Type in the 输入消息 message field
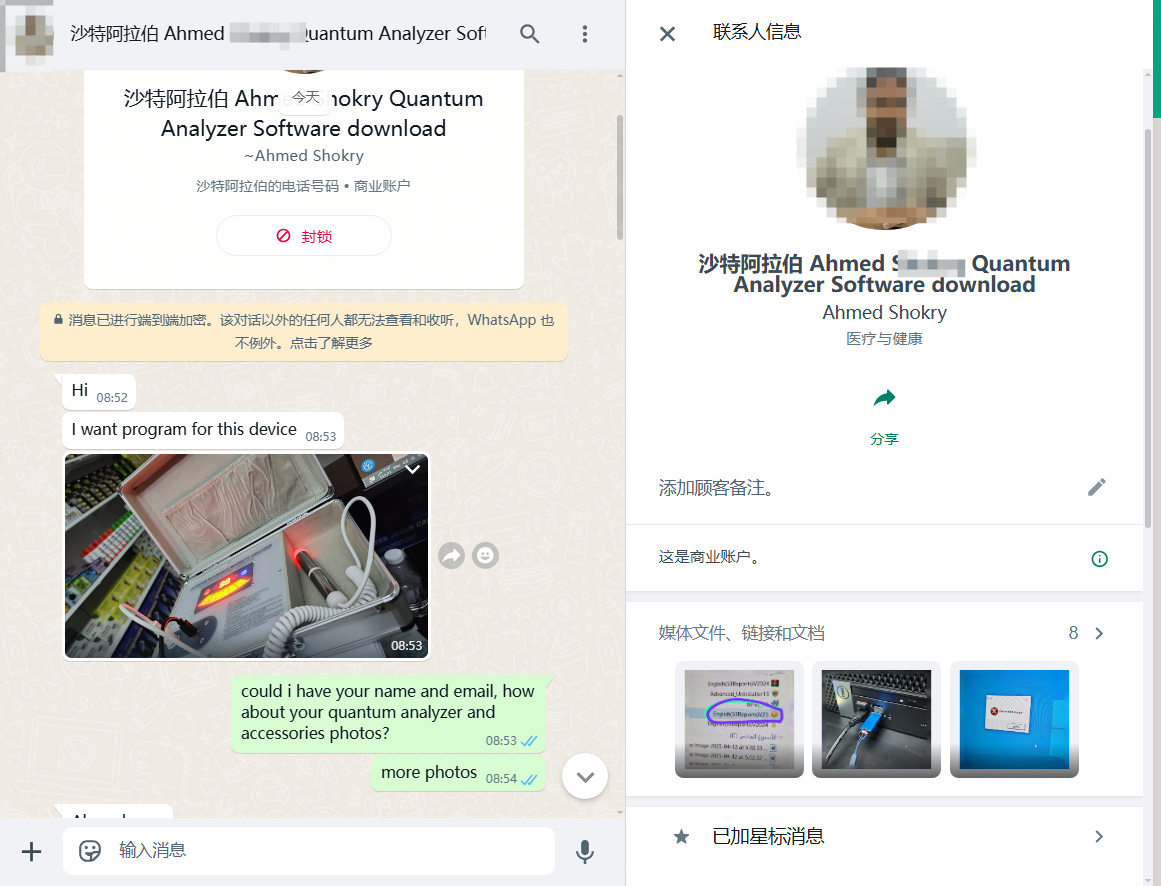The height and width of the screenshot is (886, 1161). (x=330, y=851)
